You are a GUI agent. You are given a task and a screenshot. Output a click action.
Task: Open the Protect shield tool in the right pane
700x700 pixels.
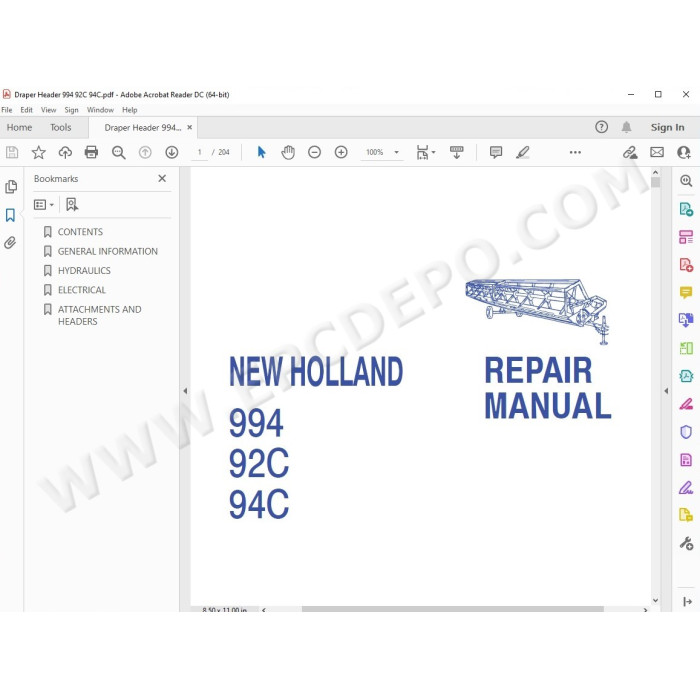pos(686,432)
